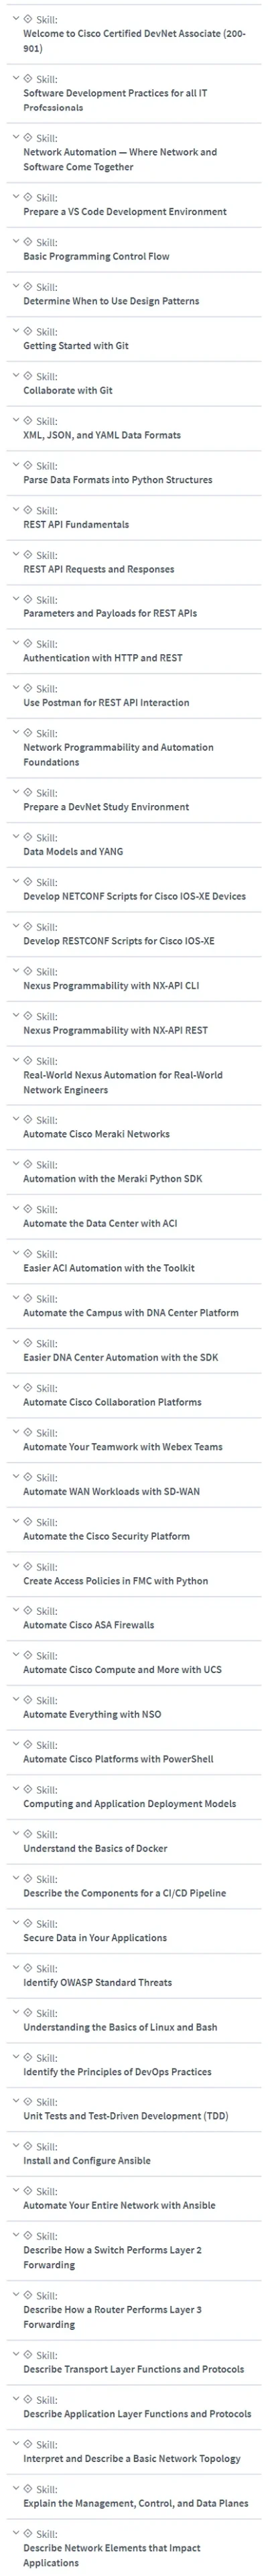Open XML, JSON, and YAML Data Formats skill
The image size is (268, 2576).
click(x=102, y=435)
